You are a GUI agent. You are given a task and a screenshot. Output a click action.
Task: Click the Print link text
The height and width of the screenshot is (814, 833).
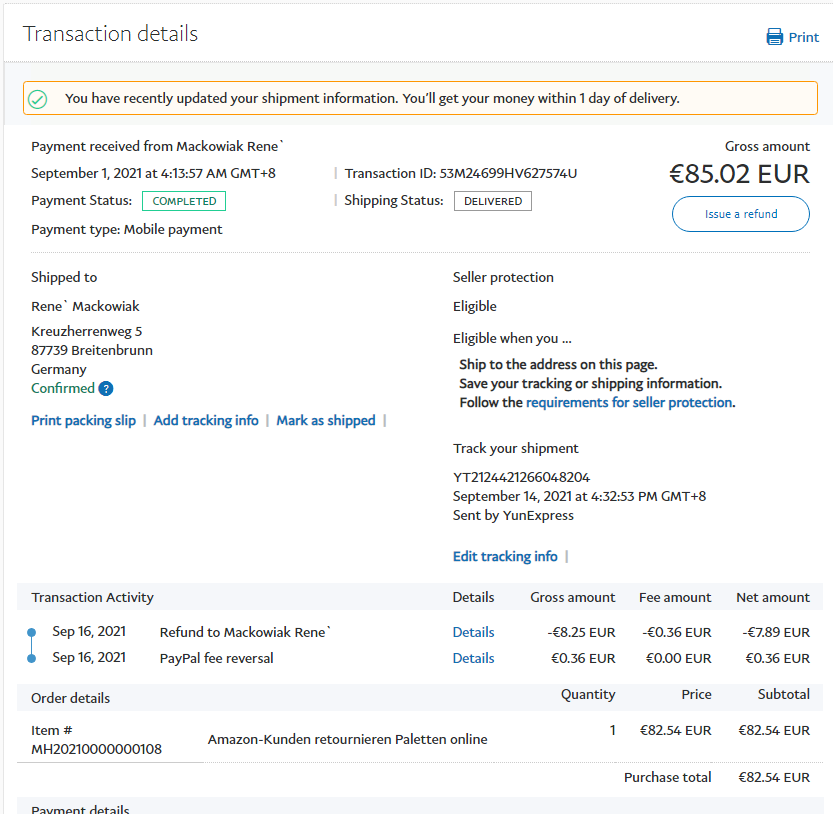coord(804,37)
